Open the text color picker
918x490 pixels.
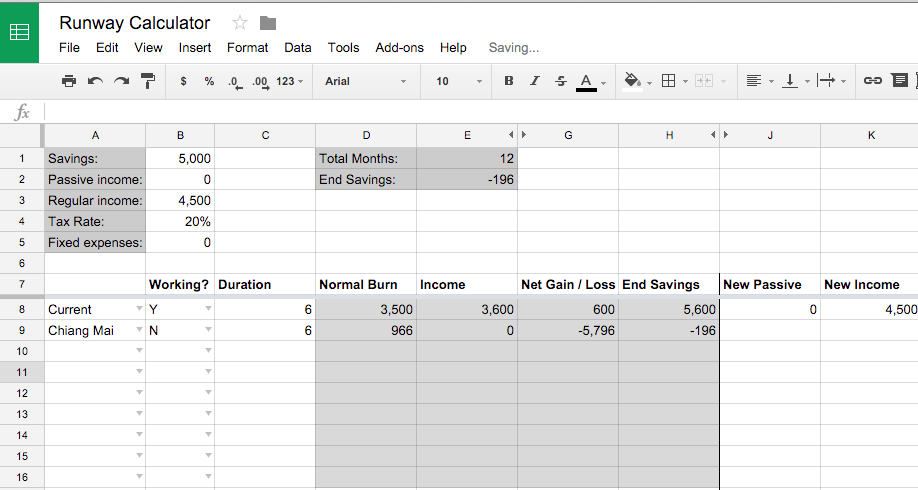click(591, 82)
